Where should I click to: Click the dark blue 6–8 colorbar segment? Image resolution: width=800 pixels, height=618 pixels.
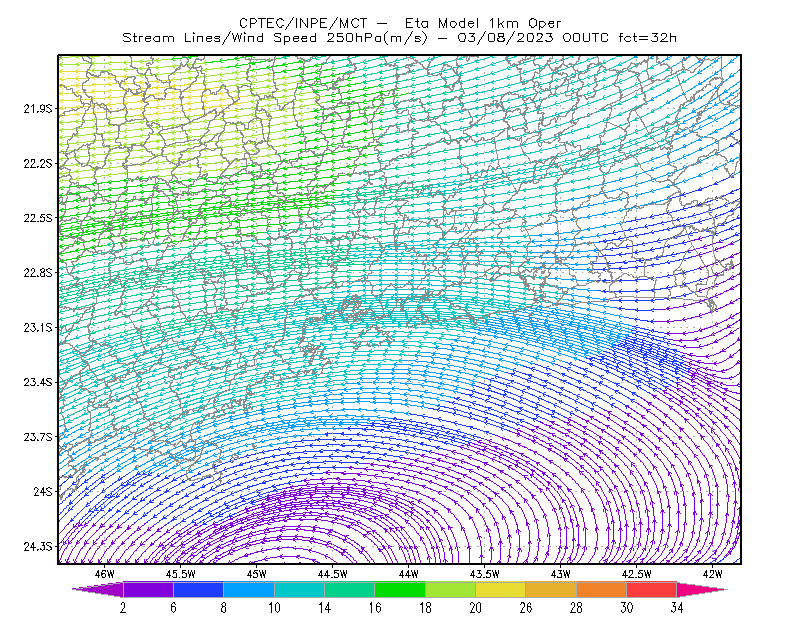click(198, 589)
